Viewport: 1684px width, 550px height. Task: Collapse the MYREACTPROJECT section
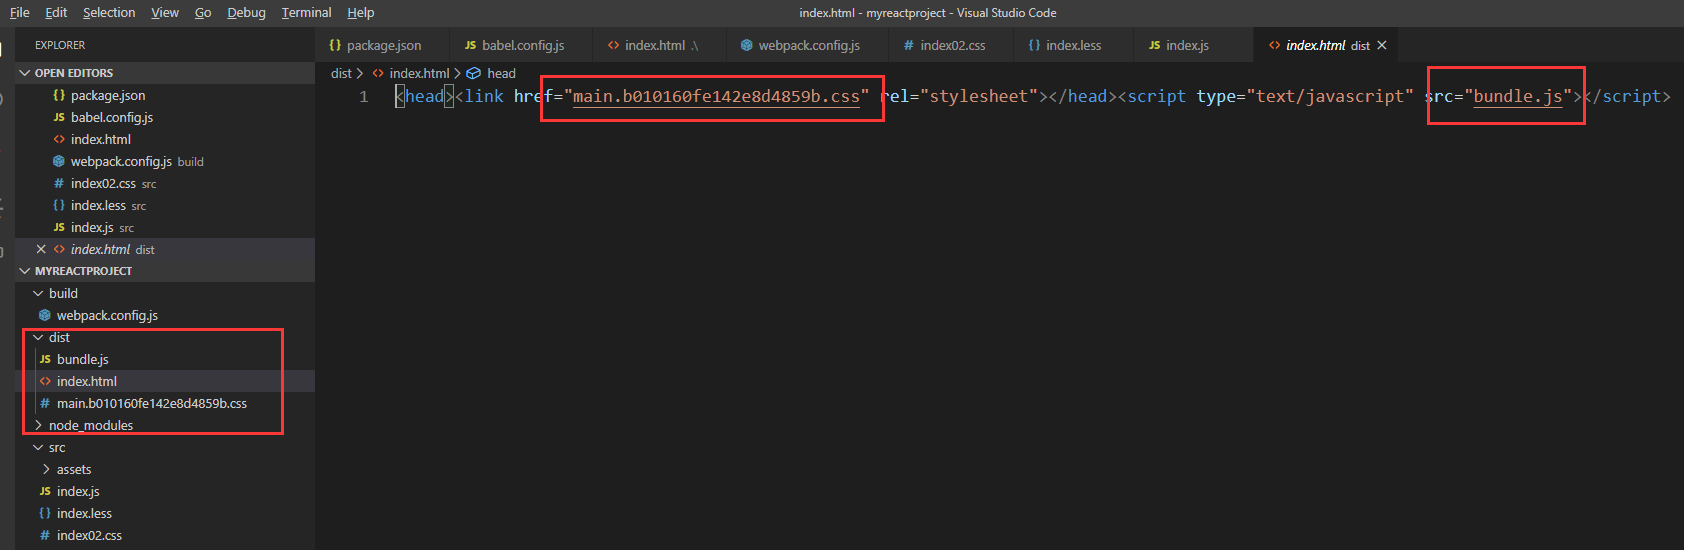click(25, 271)
